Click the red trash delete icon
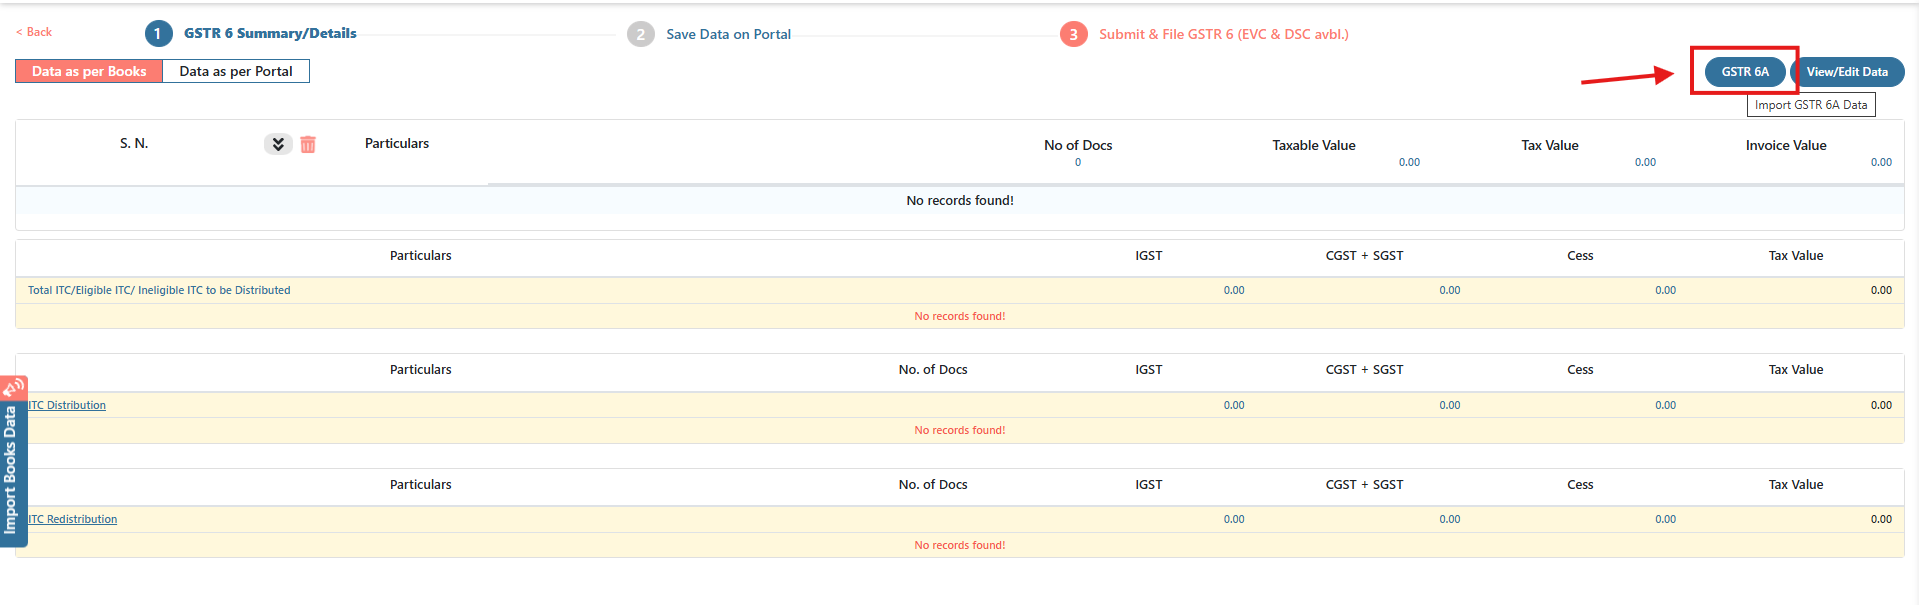 (x=308, y=145)
